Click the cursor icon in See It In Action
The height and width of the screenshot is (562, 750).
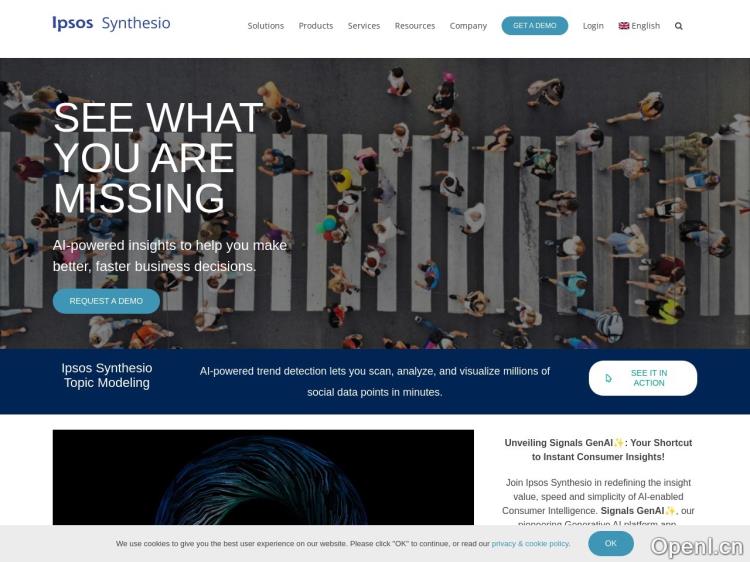pos(608,378)
